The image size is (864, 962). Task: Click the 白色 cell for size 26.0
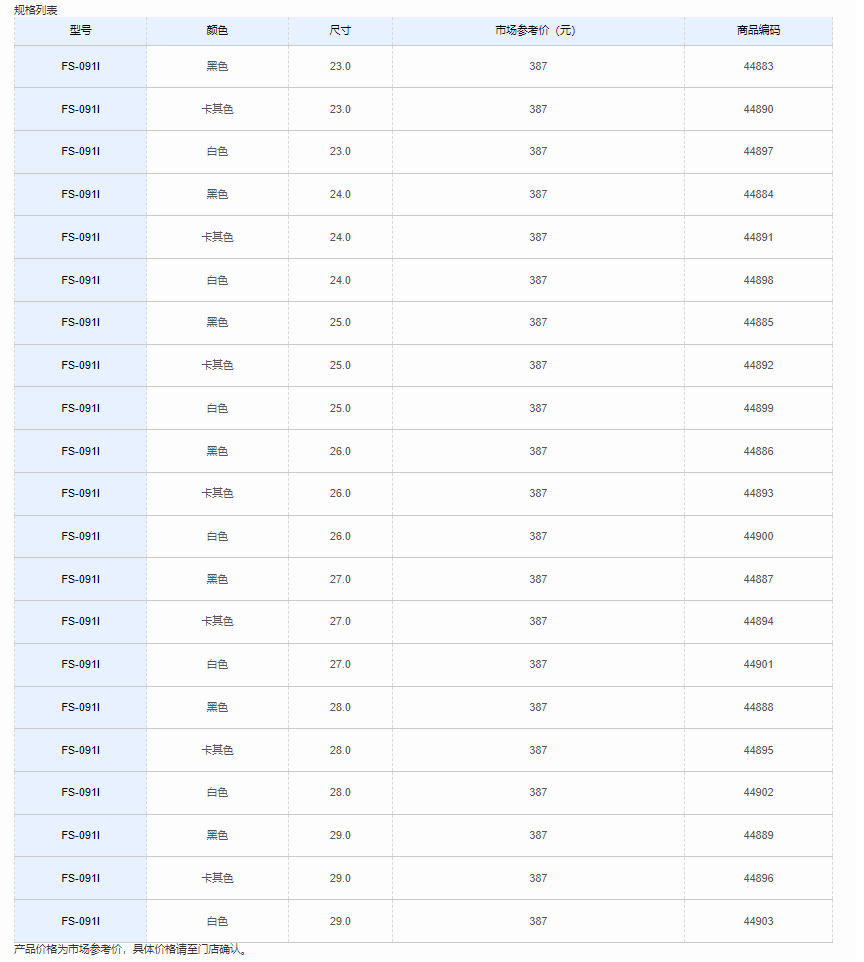(x=217, y=536)
